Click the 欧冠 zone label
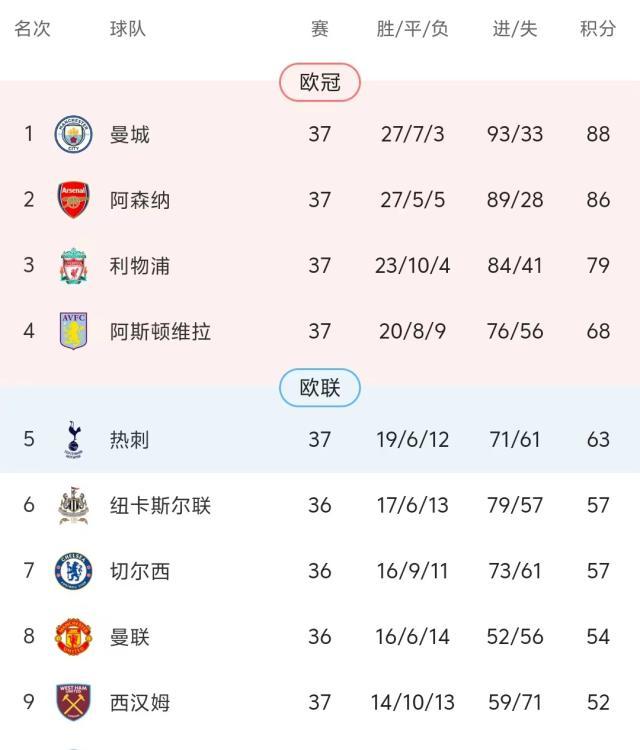Image resolution: width=640 pixels, height=750 pixels. point(320,82)
